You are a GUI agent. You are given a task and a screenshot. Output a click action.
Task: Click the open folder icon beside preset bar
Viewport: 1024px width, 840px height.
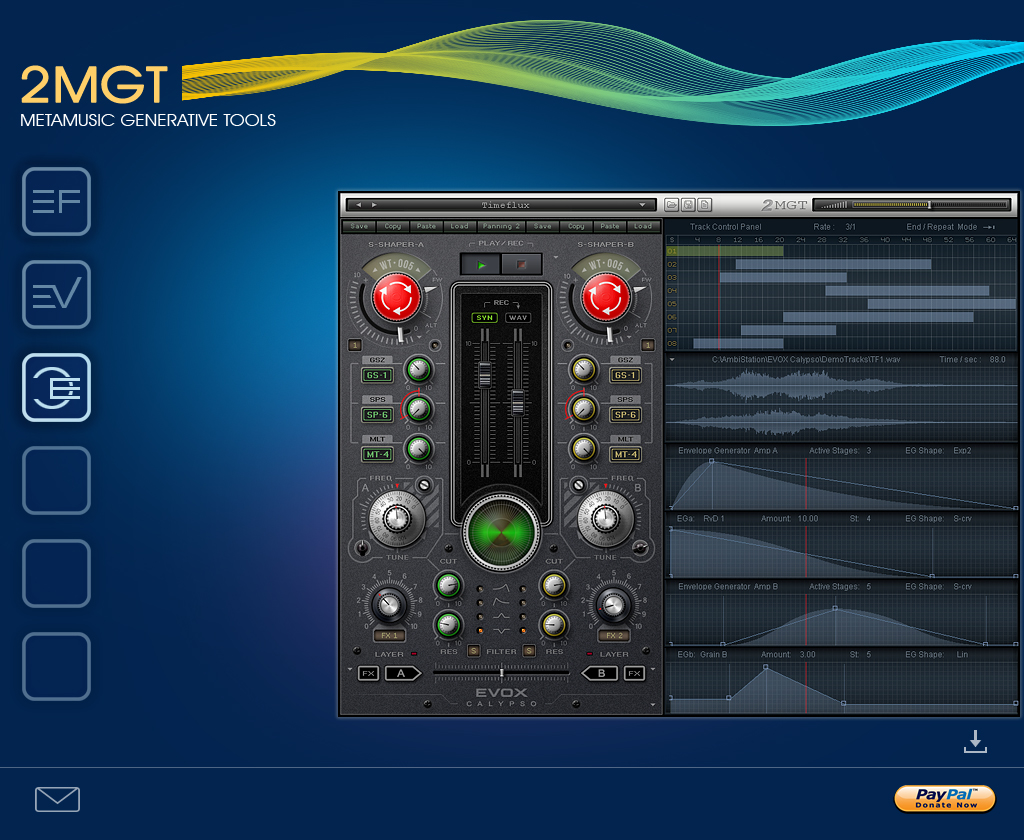(x=672, y=205)
